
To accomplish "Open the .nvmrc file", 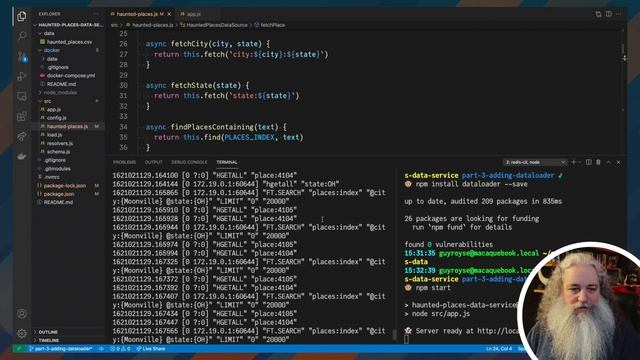I will click(x=52, y=177).
